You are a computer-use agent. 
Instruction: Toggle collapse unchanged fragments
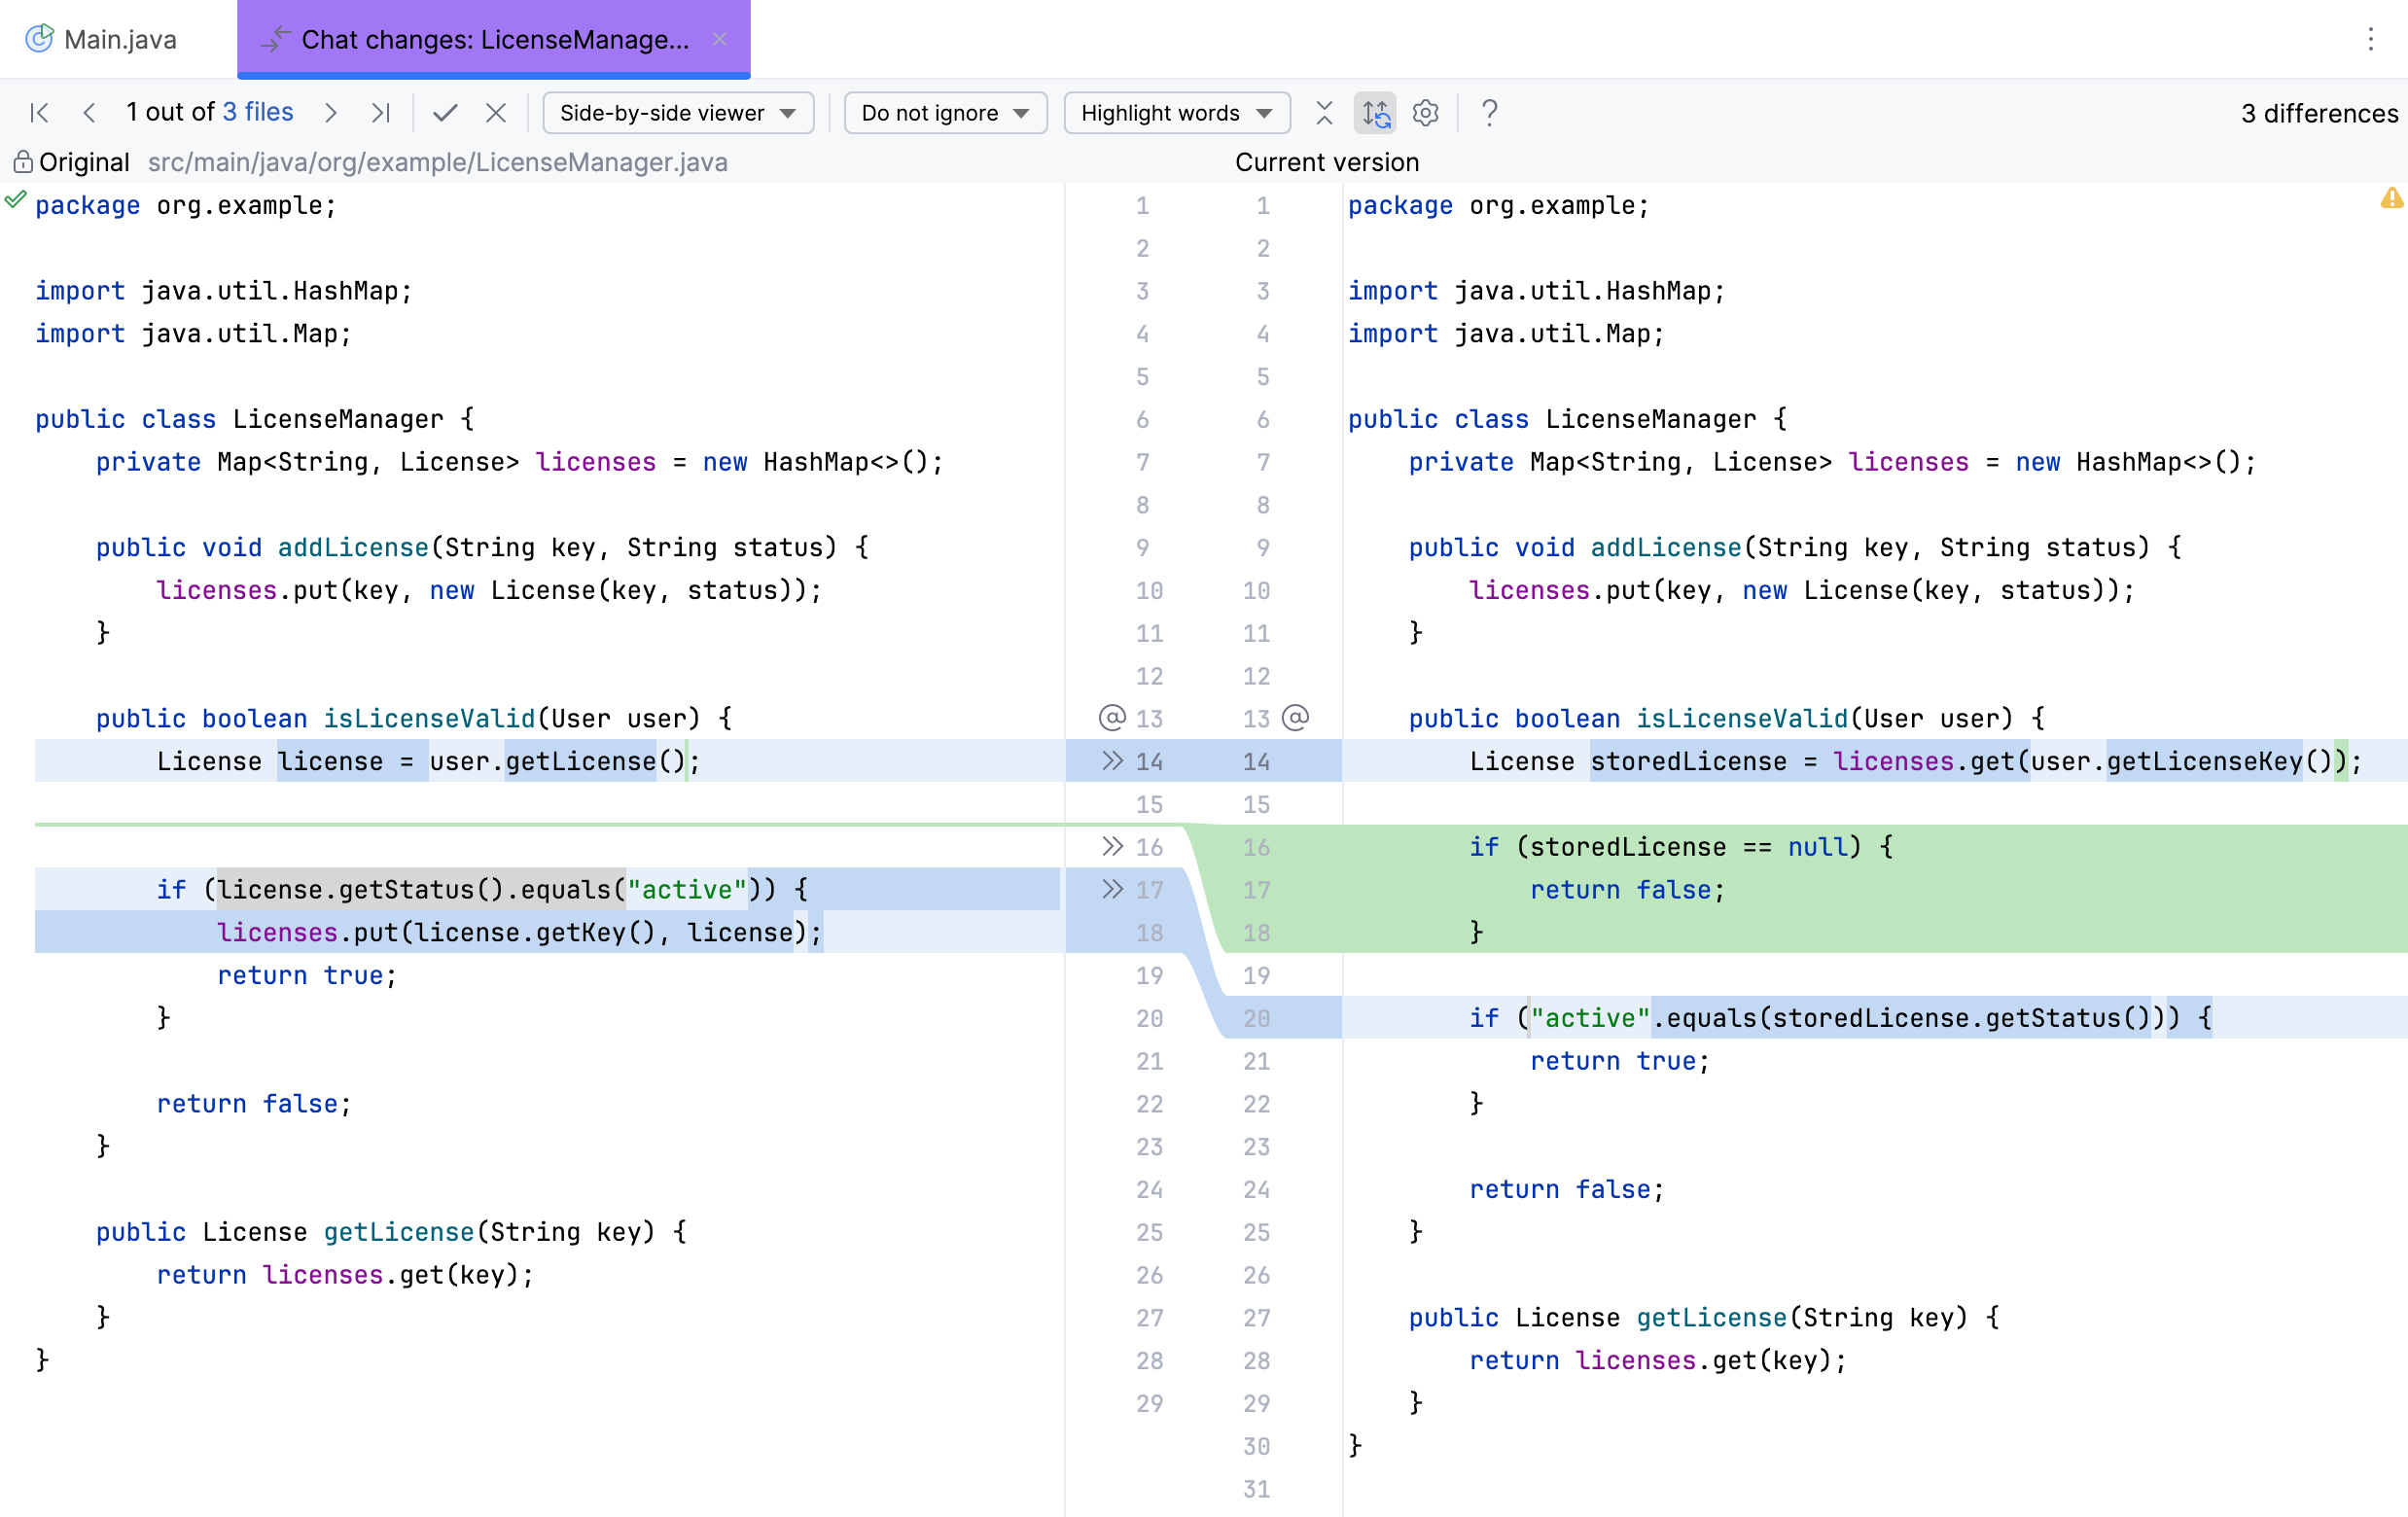pyautogui.click(x=1324, y=113)
